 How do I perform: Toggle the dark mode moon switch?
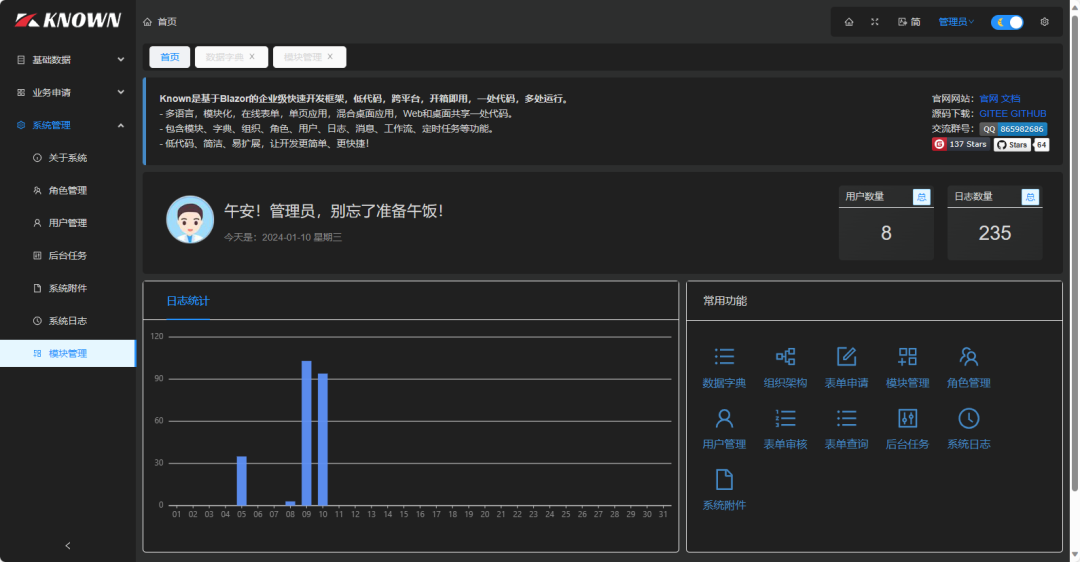click(1007, 22)
